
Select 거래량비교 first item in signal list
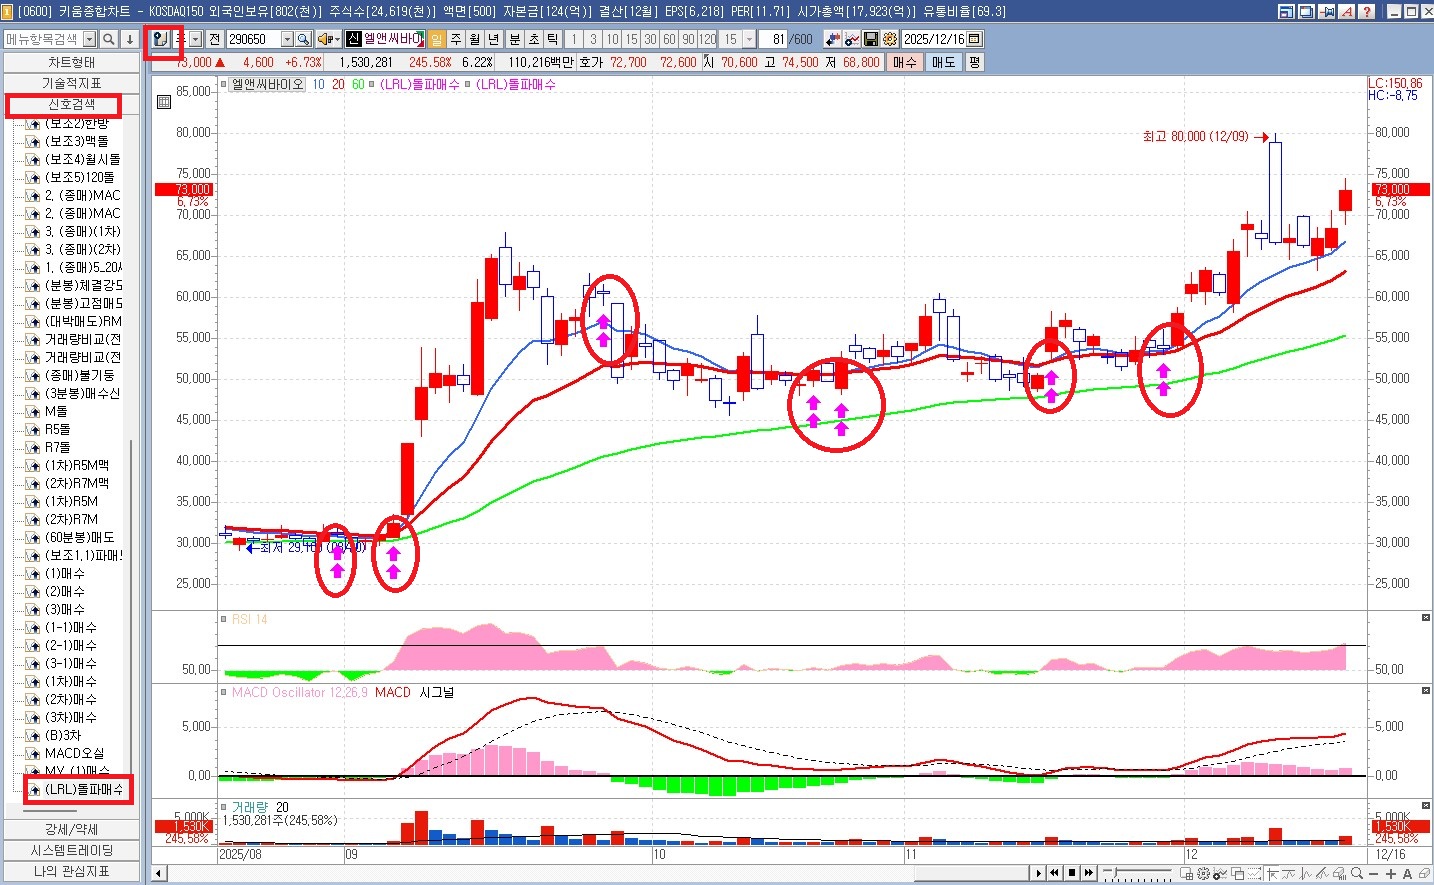tap(83, 339)
